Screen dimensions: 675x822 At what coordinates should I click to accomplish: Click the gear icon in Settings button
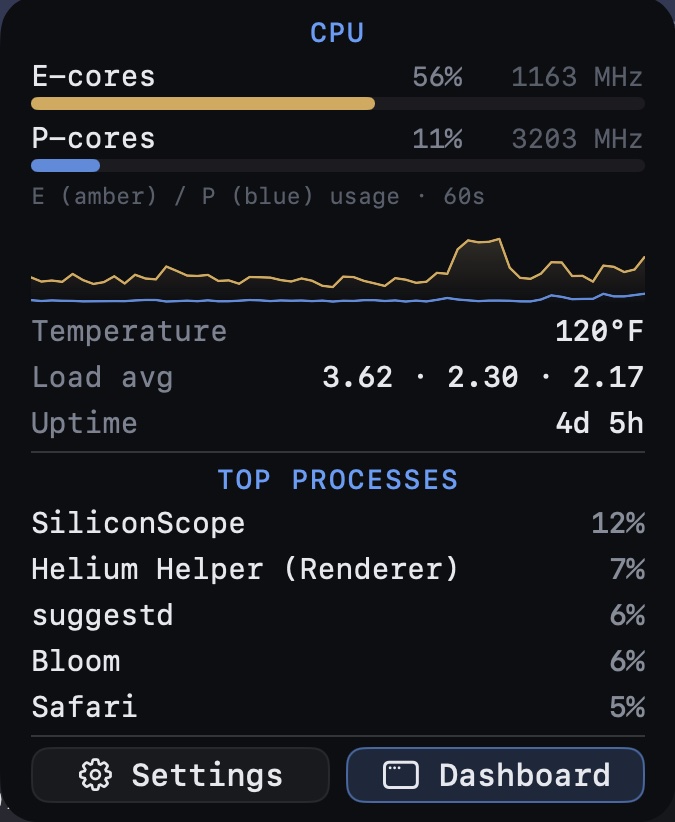(x=95, y=775)
